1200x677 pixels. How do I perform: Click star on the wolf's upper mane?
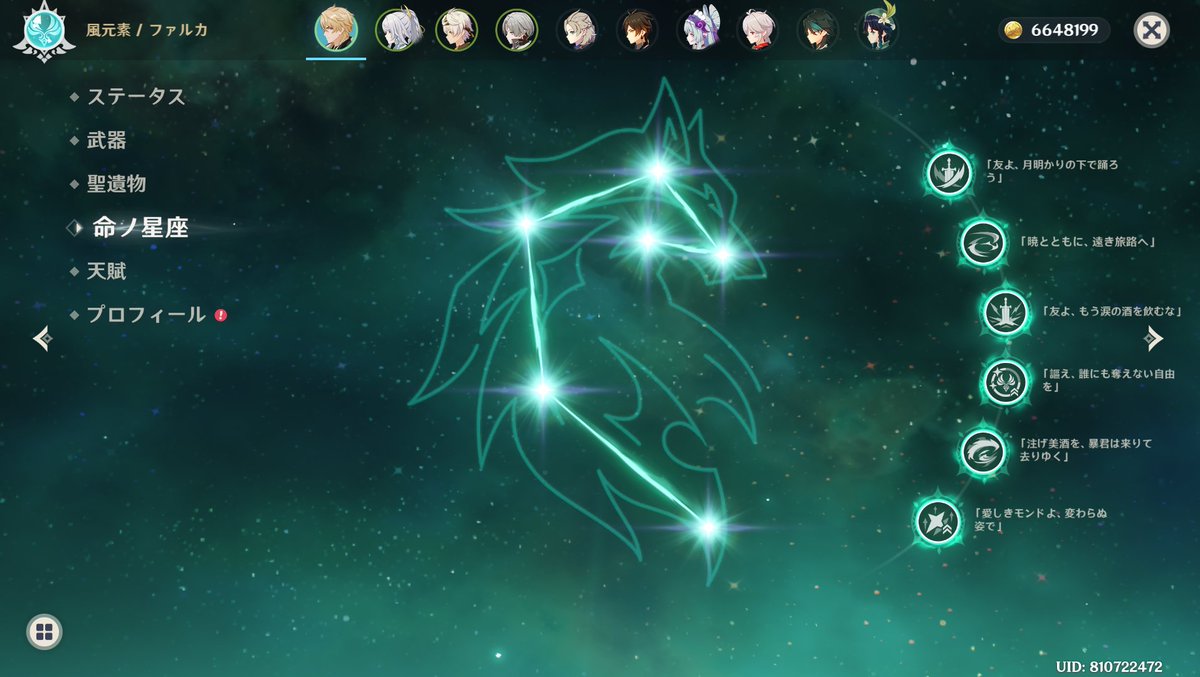pyautogui.click(x=525, y=224)
